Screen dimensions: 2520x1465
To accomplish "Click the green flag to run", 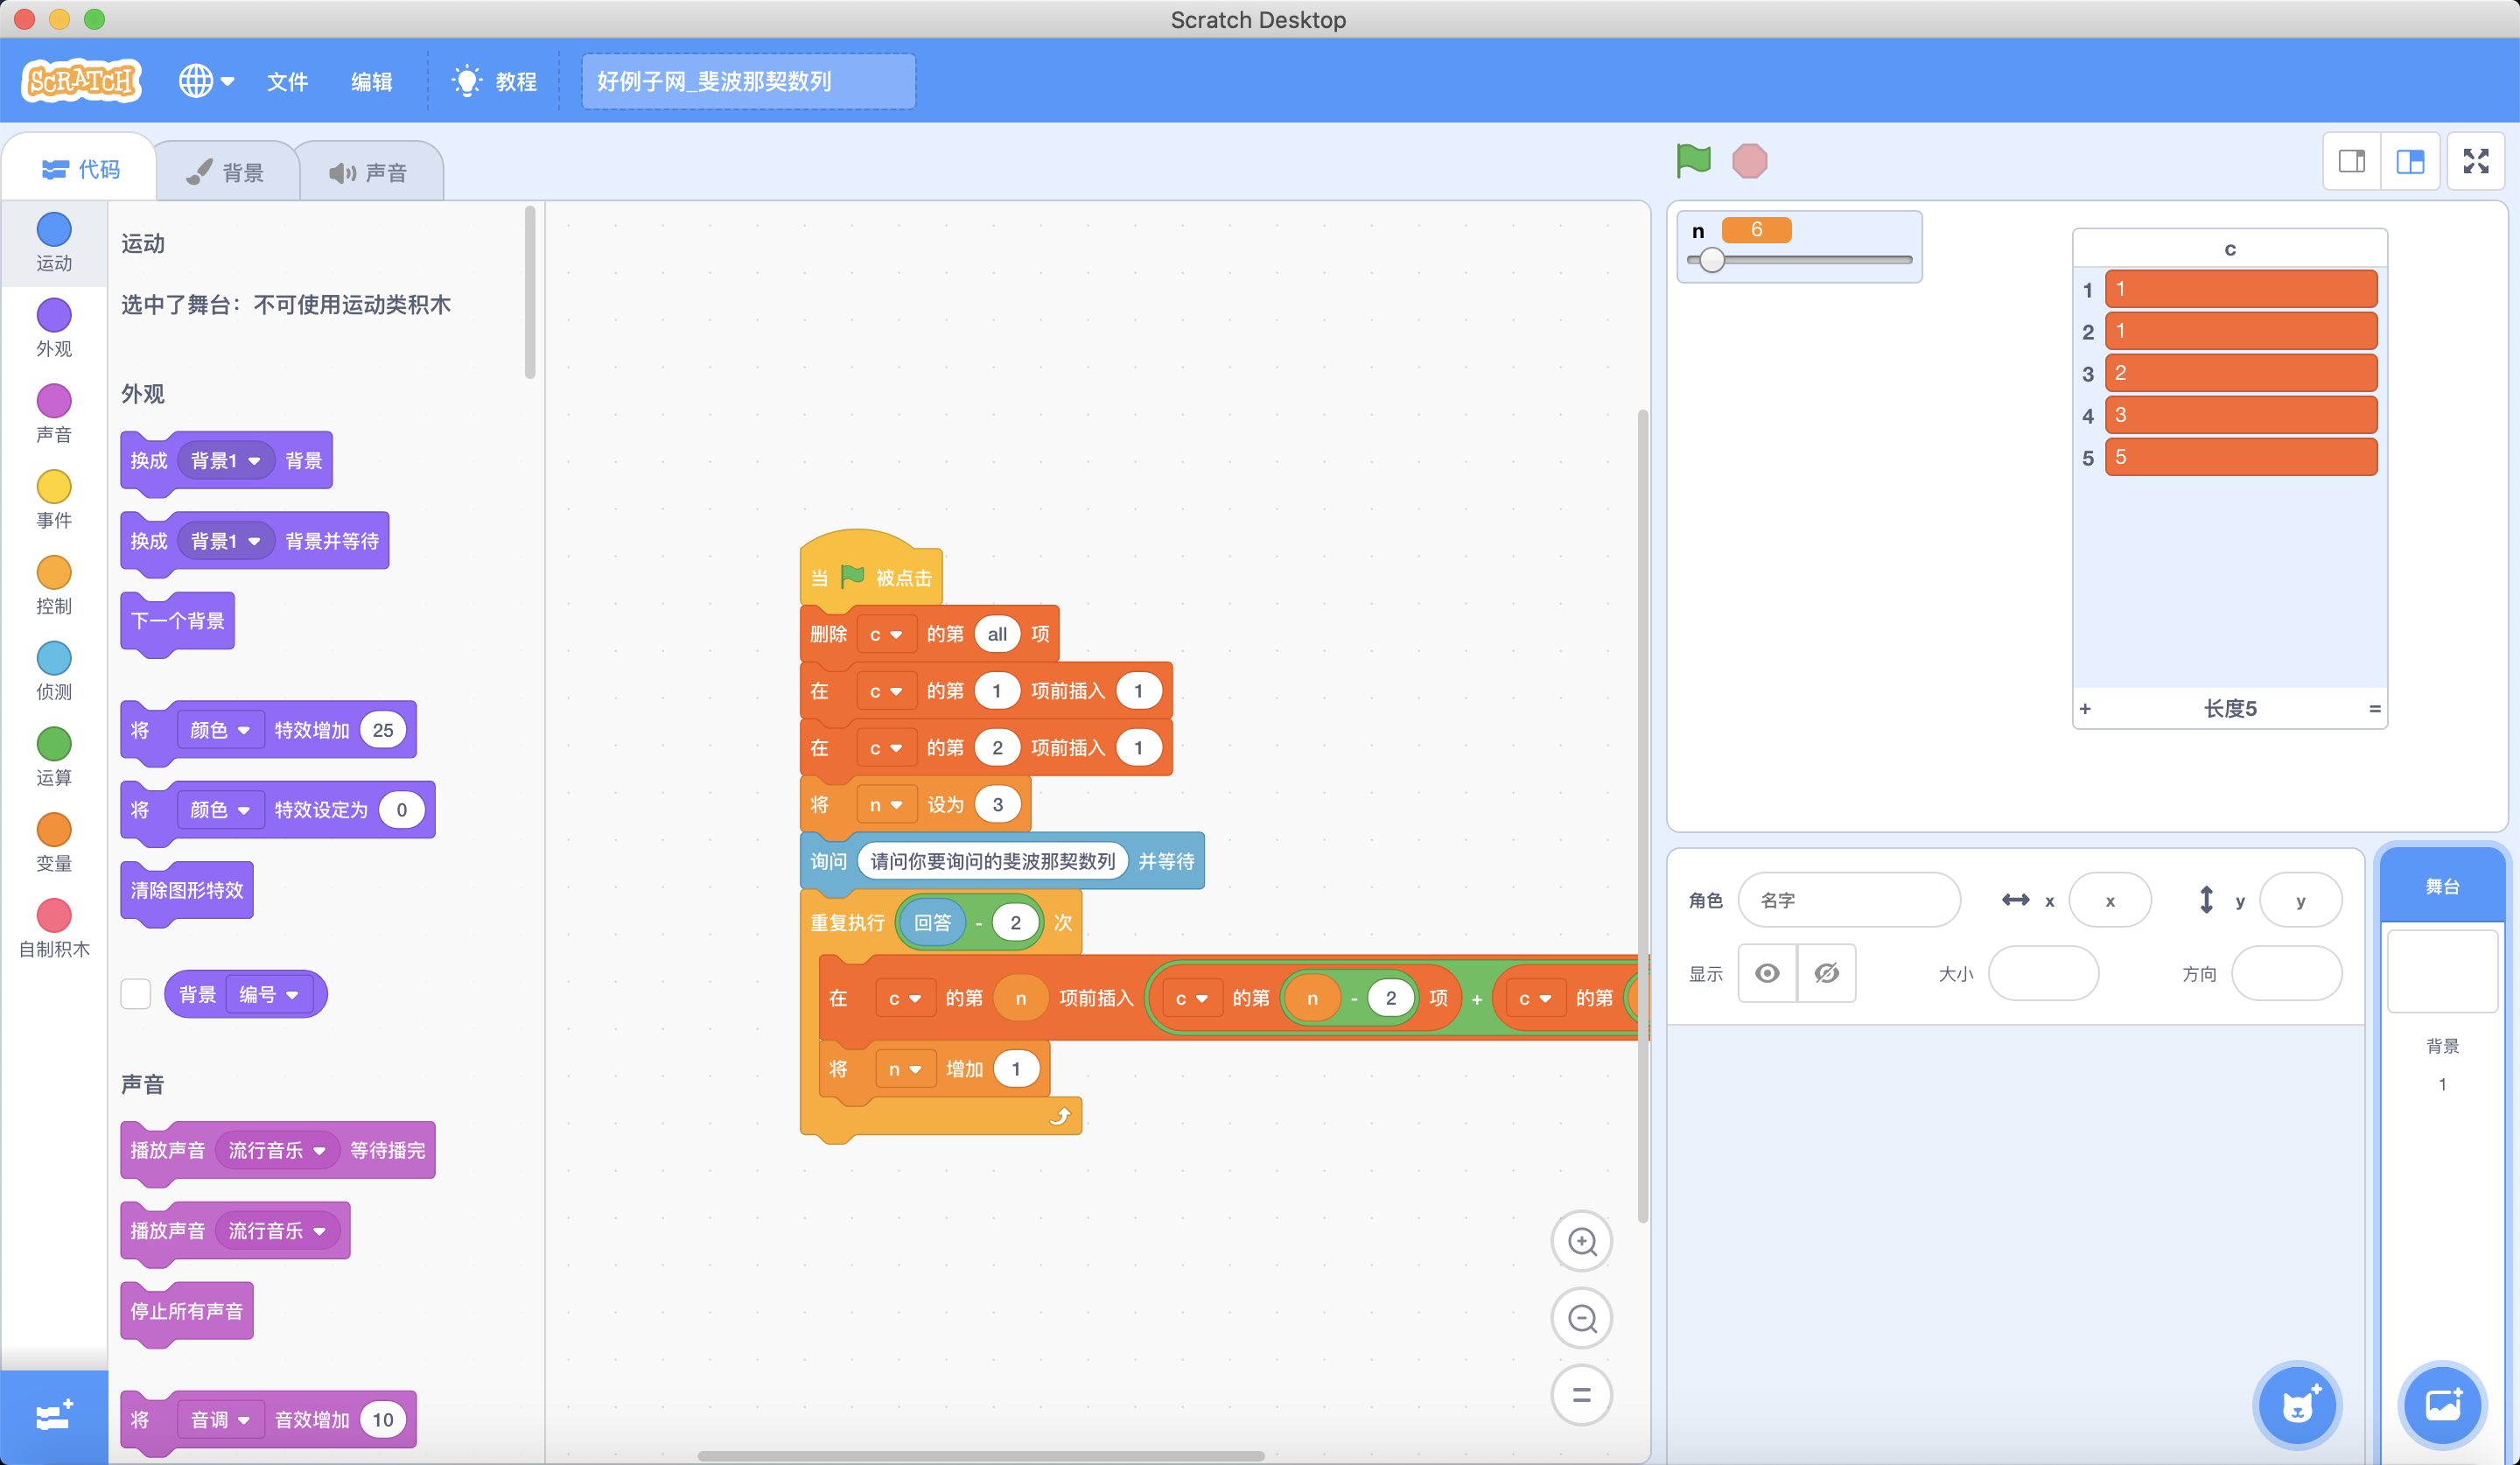I will pyautogui.click(x=1693, y=160).
